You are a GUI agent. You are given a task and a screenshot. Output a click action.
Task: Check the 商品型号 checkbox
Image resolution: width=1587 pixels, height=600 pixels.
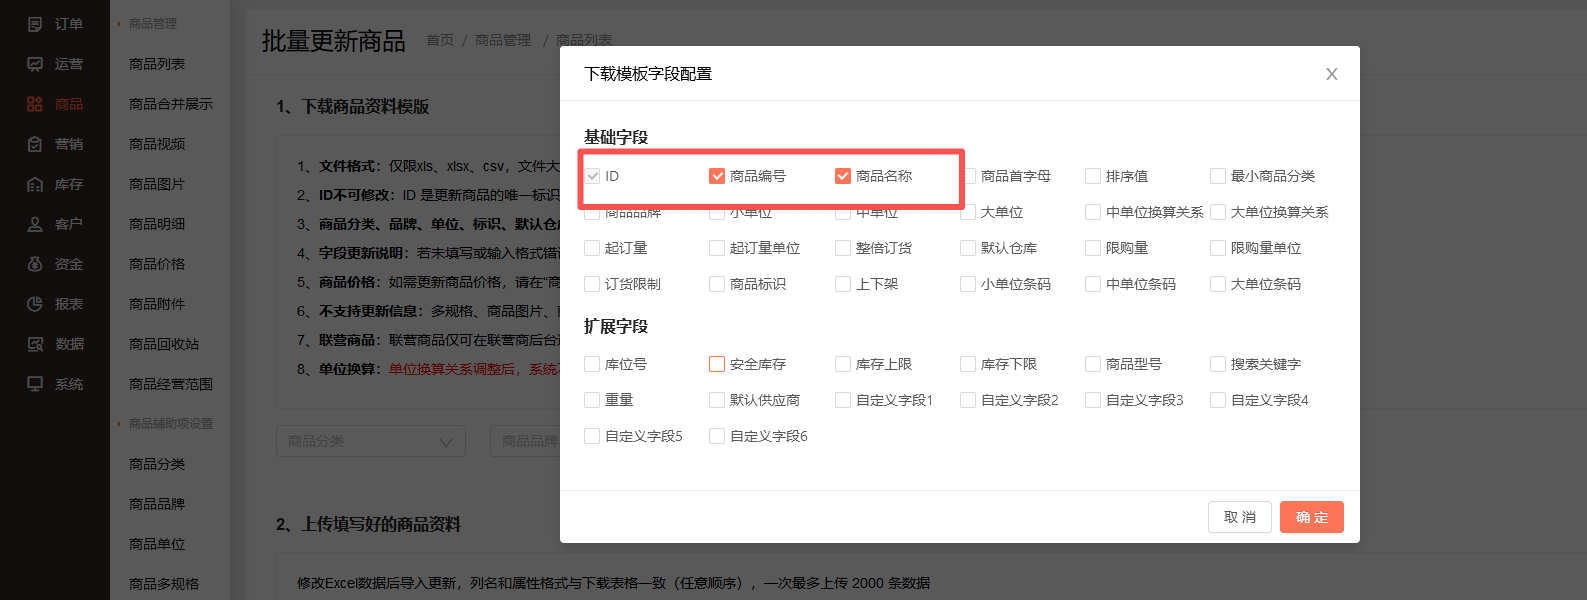(1093, 364)
